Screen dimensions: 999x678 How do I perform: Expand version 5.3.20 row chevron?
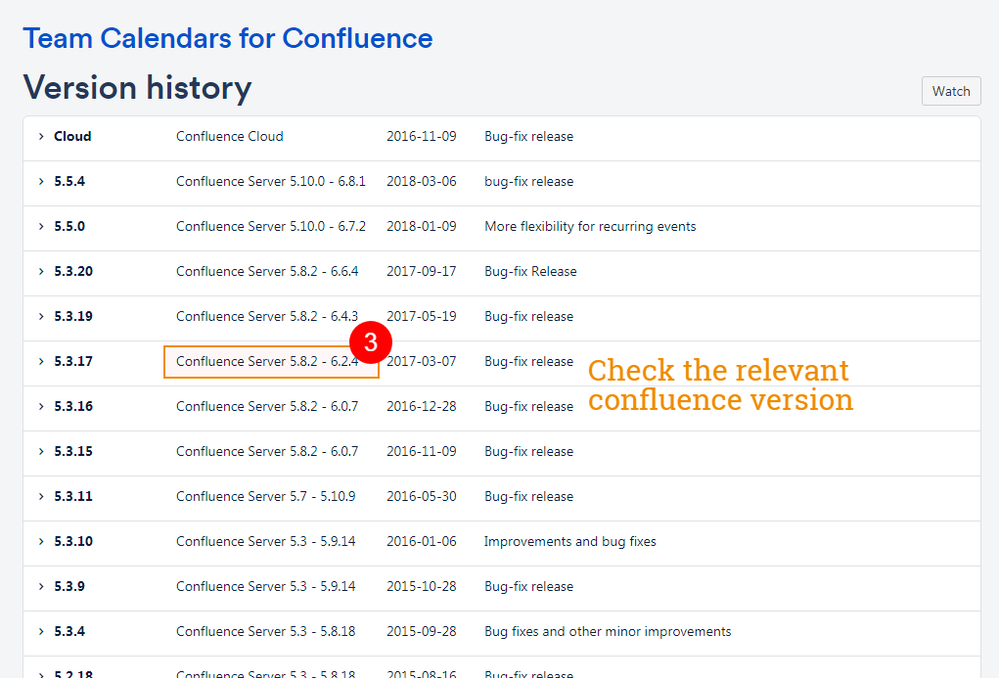(41, 271)
